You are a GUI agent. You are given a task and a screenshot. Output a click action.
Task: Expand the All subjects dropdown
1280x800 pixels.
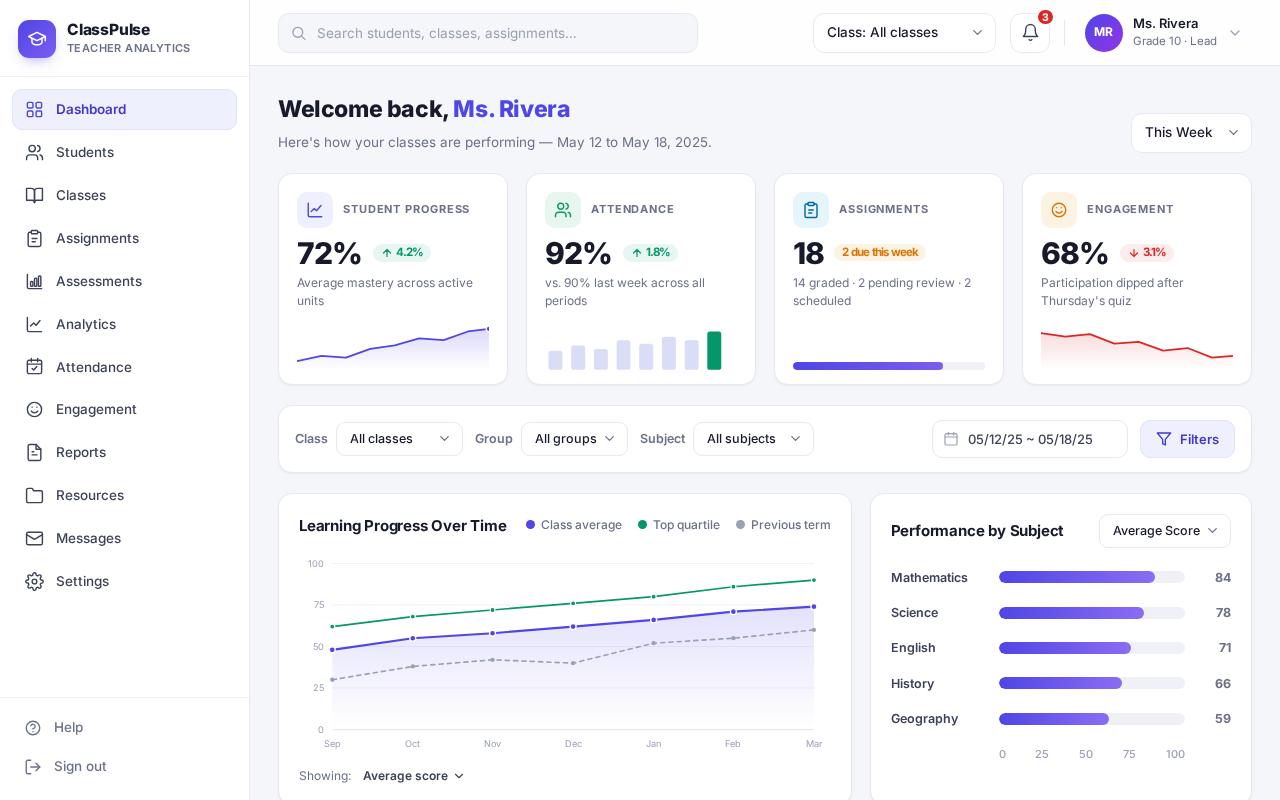point(753,439)
